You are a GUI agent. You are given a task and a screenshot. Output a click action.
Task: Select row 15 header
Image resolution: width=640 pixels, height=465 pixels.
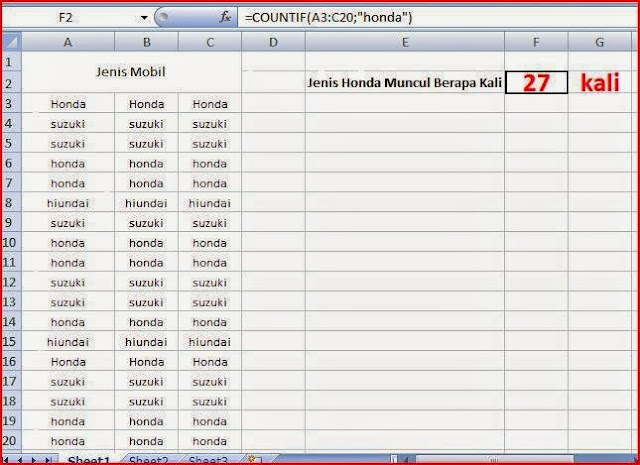tap(11, 342)
